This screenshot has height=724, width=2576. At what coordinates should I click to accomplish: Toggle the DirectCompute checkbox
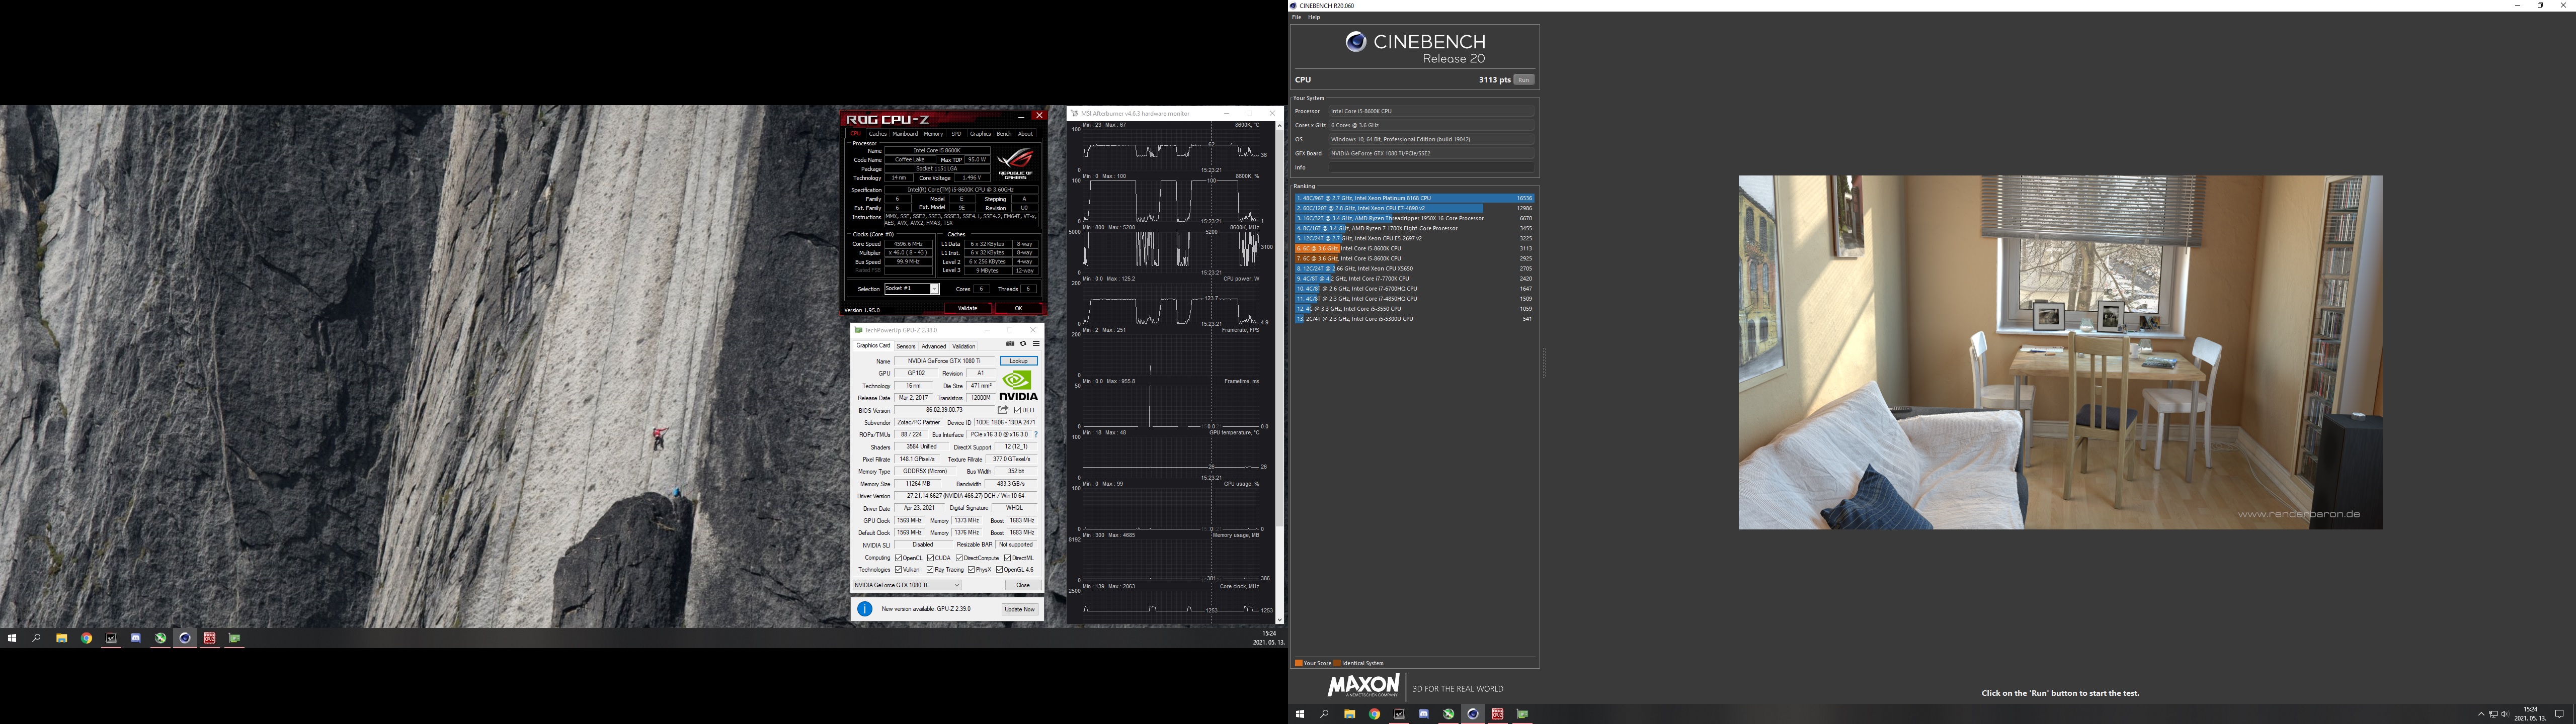959,558
